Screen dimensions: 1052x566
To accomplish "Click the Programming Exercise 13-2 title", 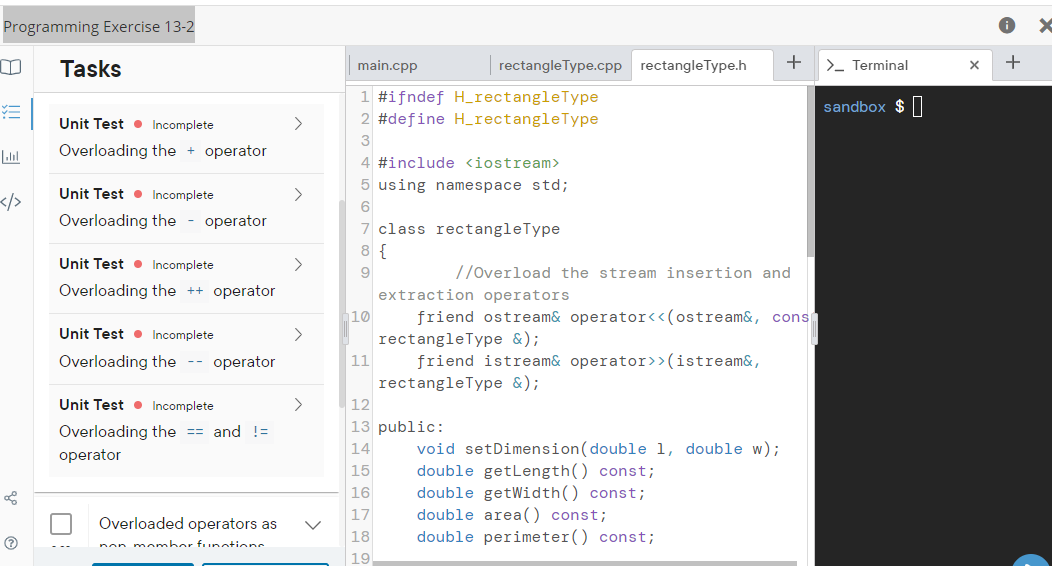I will point(99,27).
